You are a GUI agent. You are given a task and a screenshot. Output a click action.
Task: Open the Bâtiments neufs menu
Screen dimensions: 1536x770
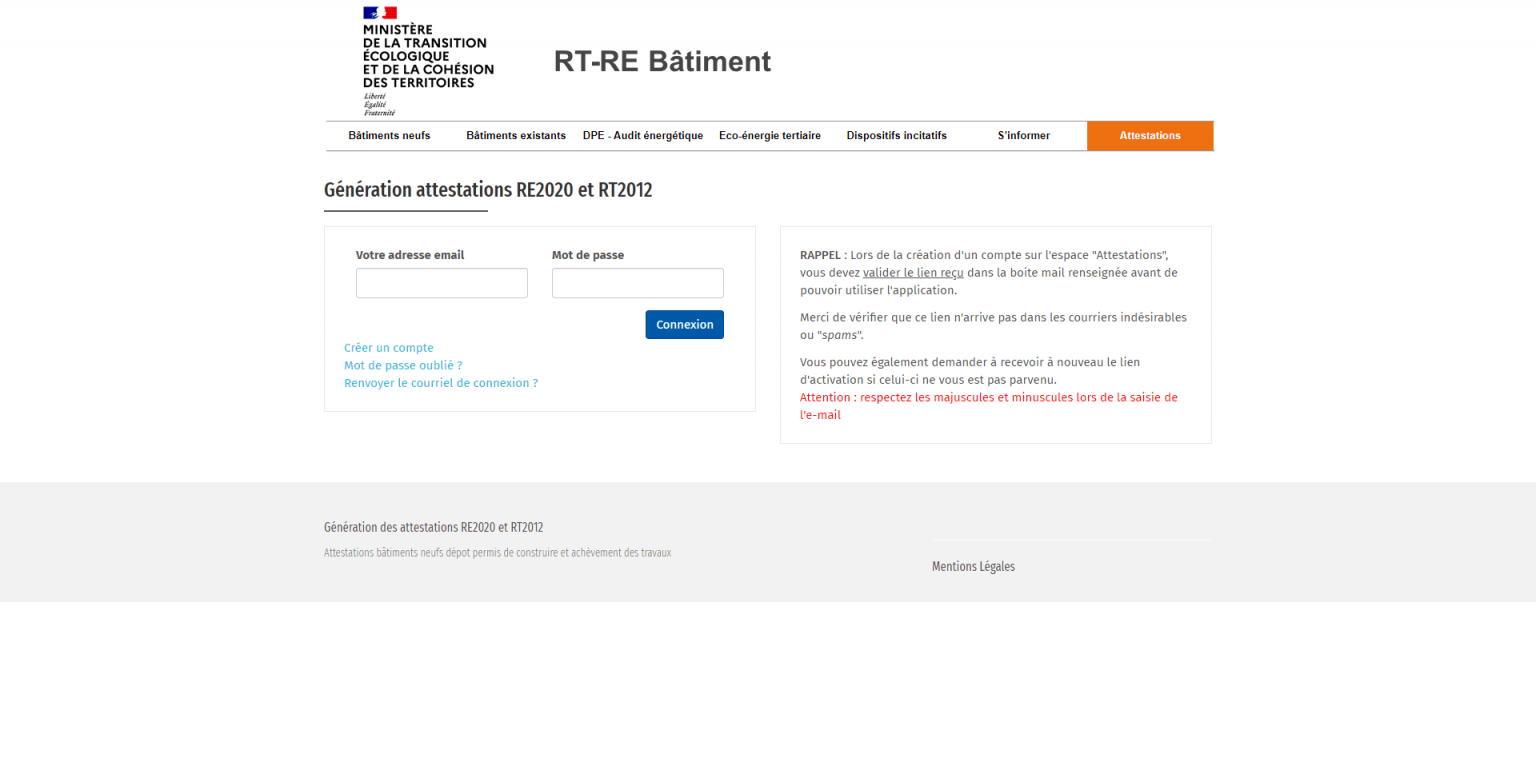tap(389, 135)
